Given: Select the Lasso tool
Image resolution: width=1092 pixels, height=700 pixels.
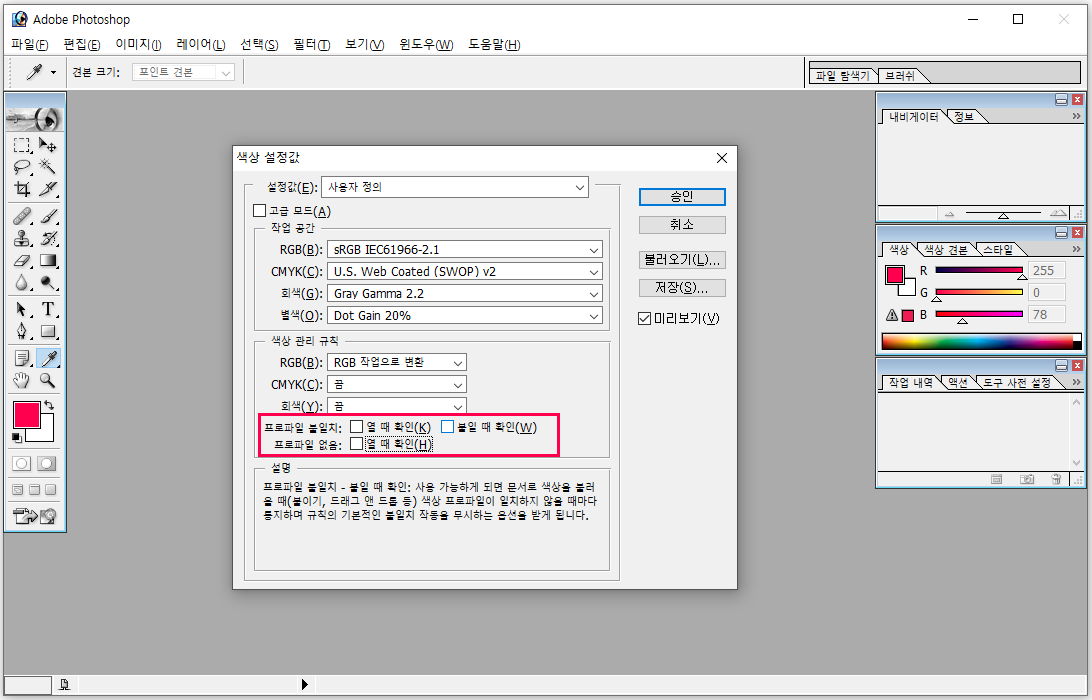Looking at the screenshot, I should pyautogui.click(x=22, y=166).
